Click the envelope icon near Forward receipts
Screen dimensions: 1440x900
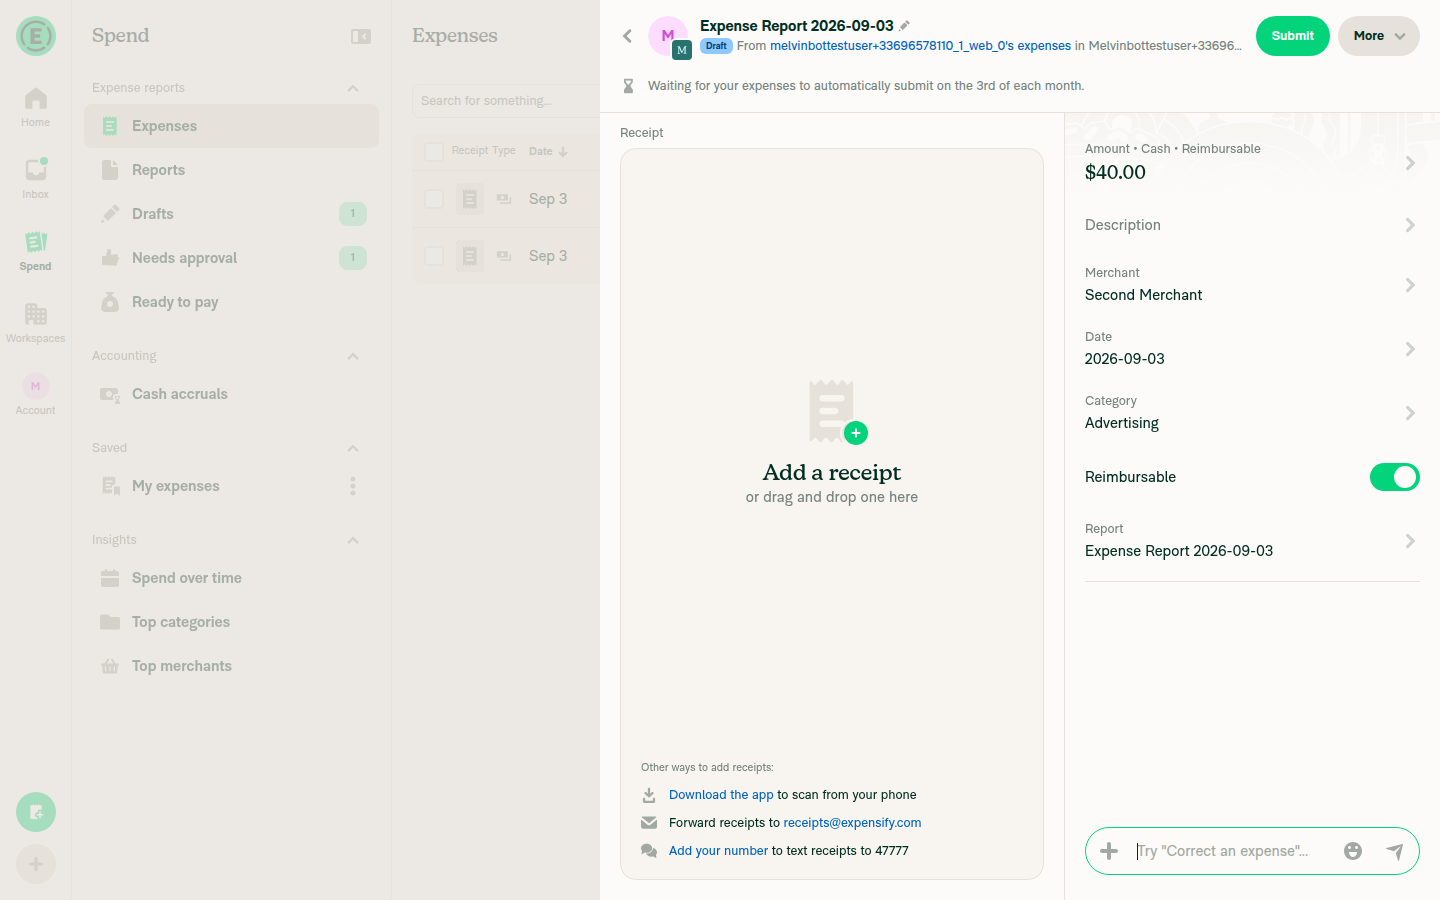point(649,823)
